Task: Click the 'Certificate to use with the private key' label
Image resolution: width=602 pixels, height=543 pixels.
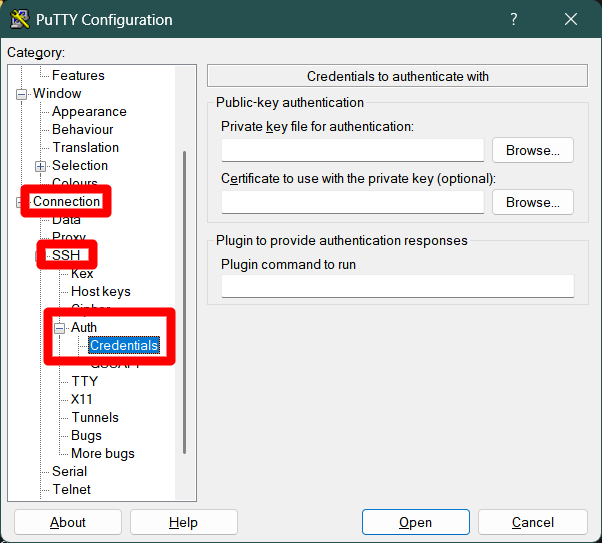Action: pyautogui.click(x=359, y=179)
